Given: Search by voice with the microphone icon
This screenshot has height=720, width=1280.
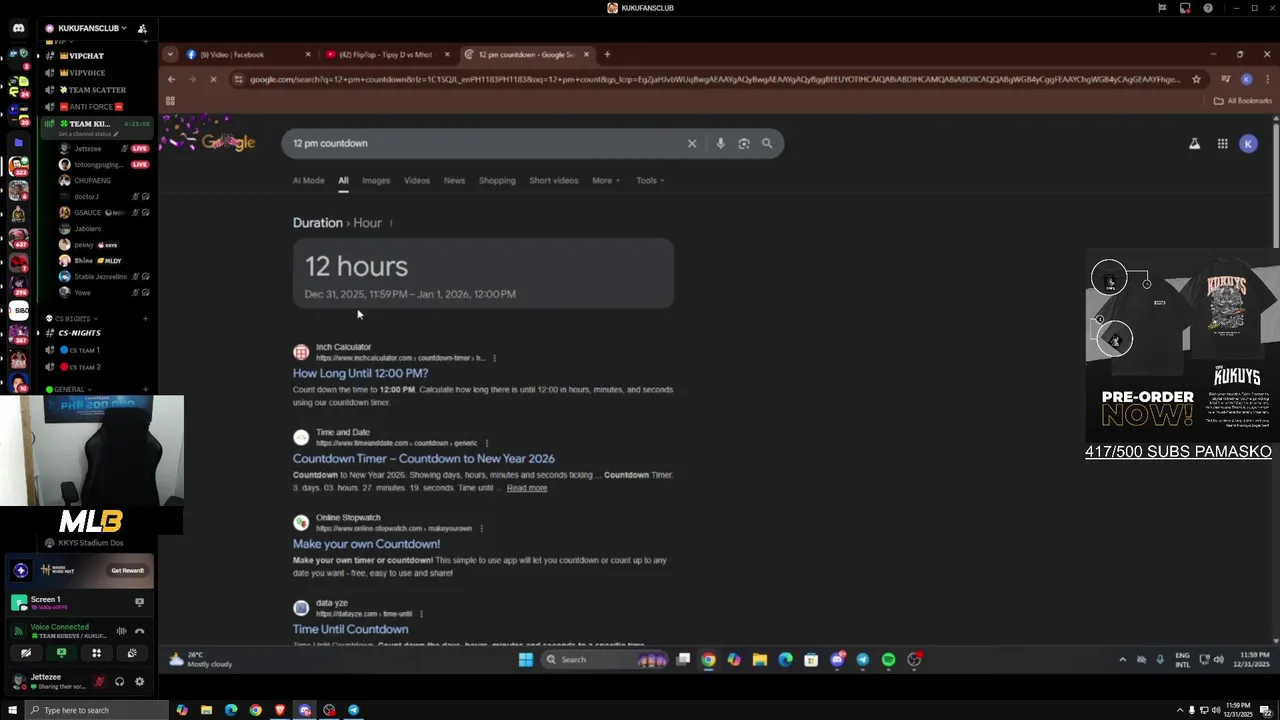Looking at the screenshot, I should point(720,143).
